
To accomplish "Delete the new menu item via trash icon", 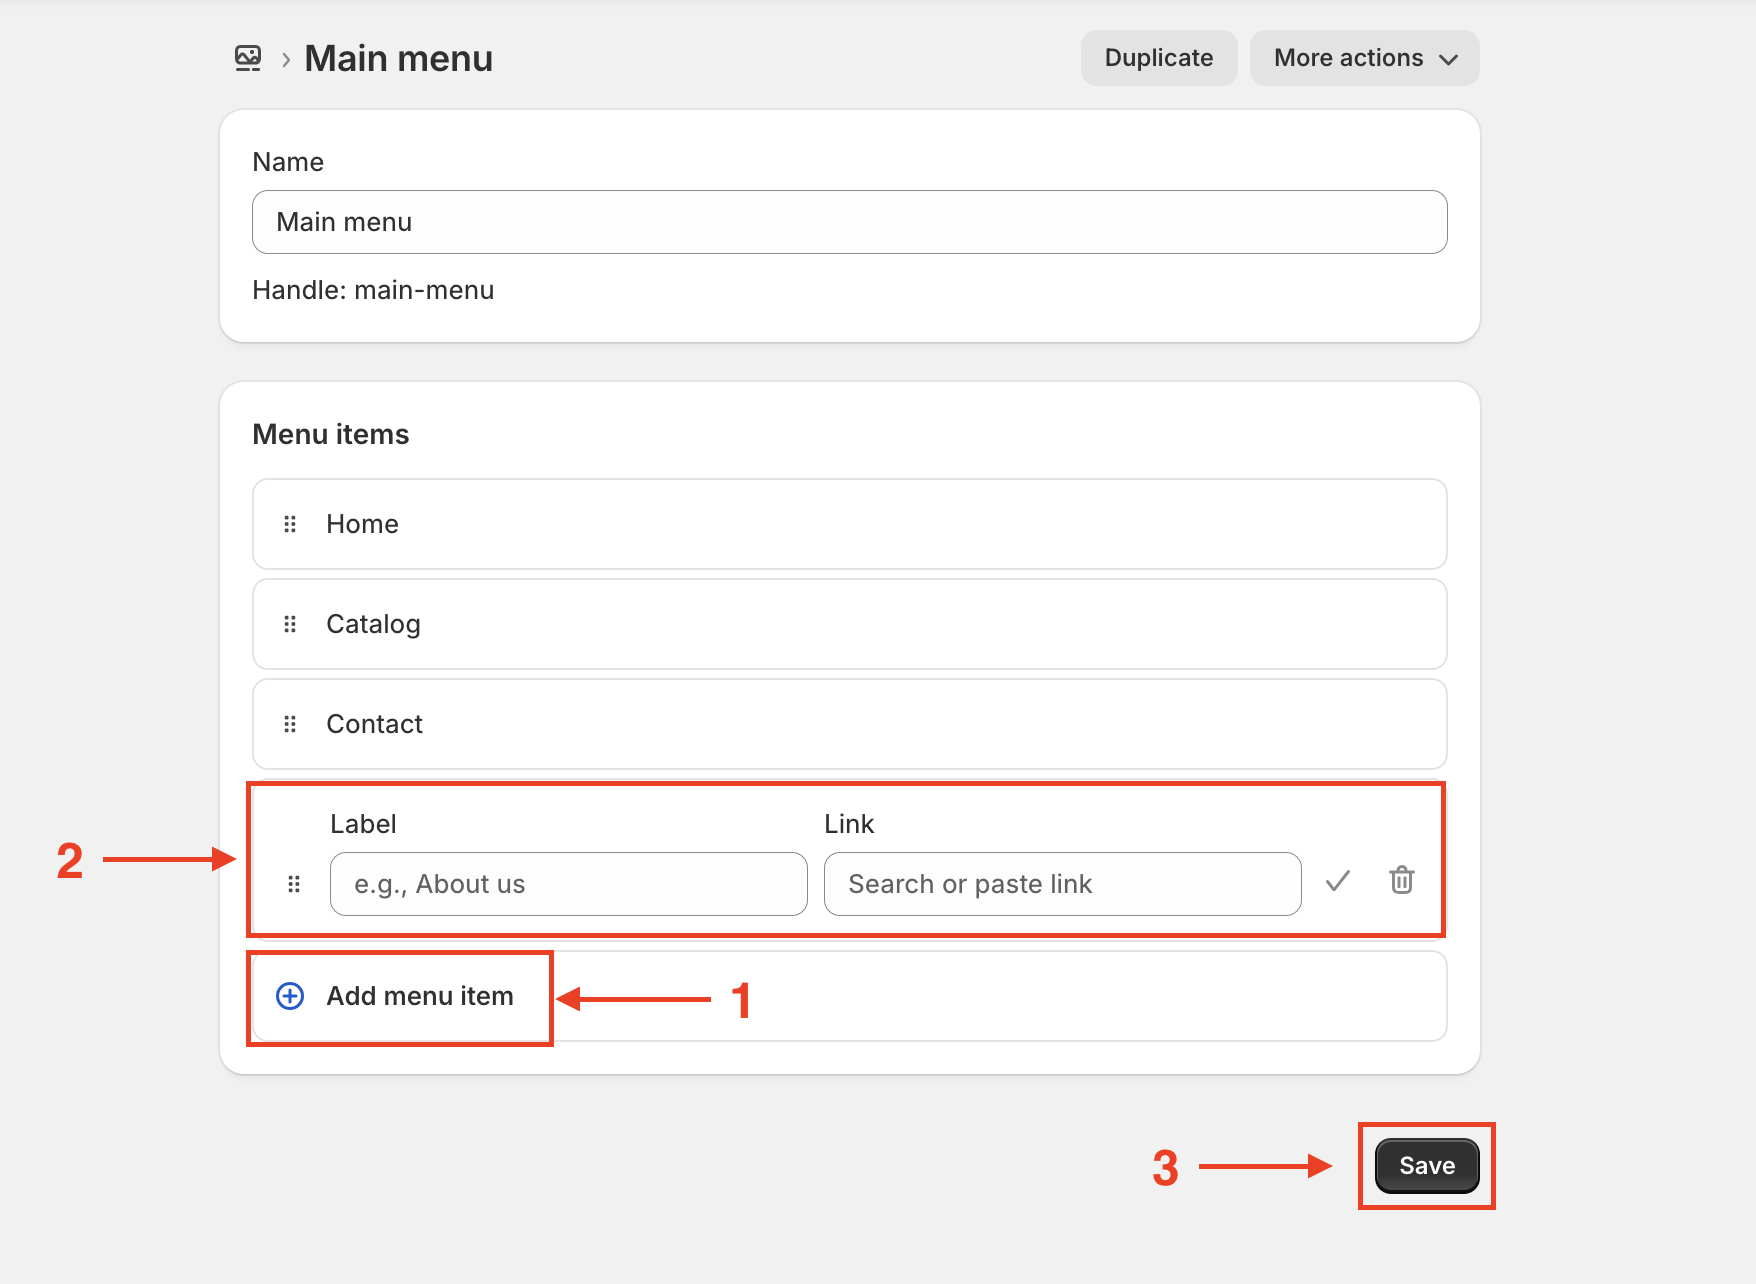I will click(1401, 880).
